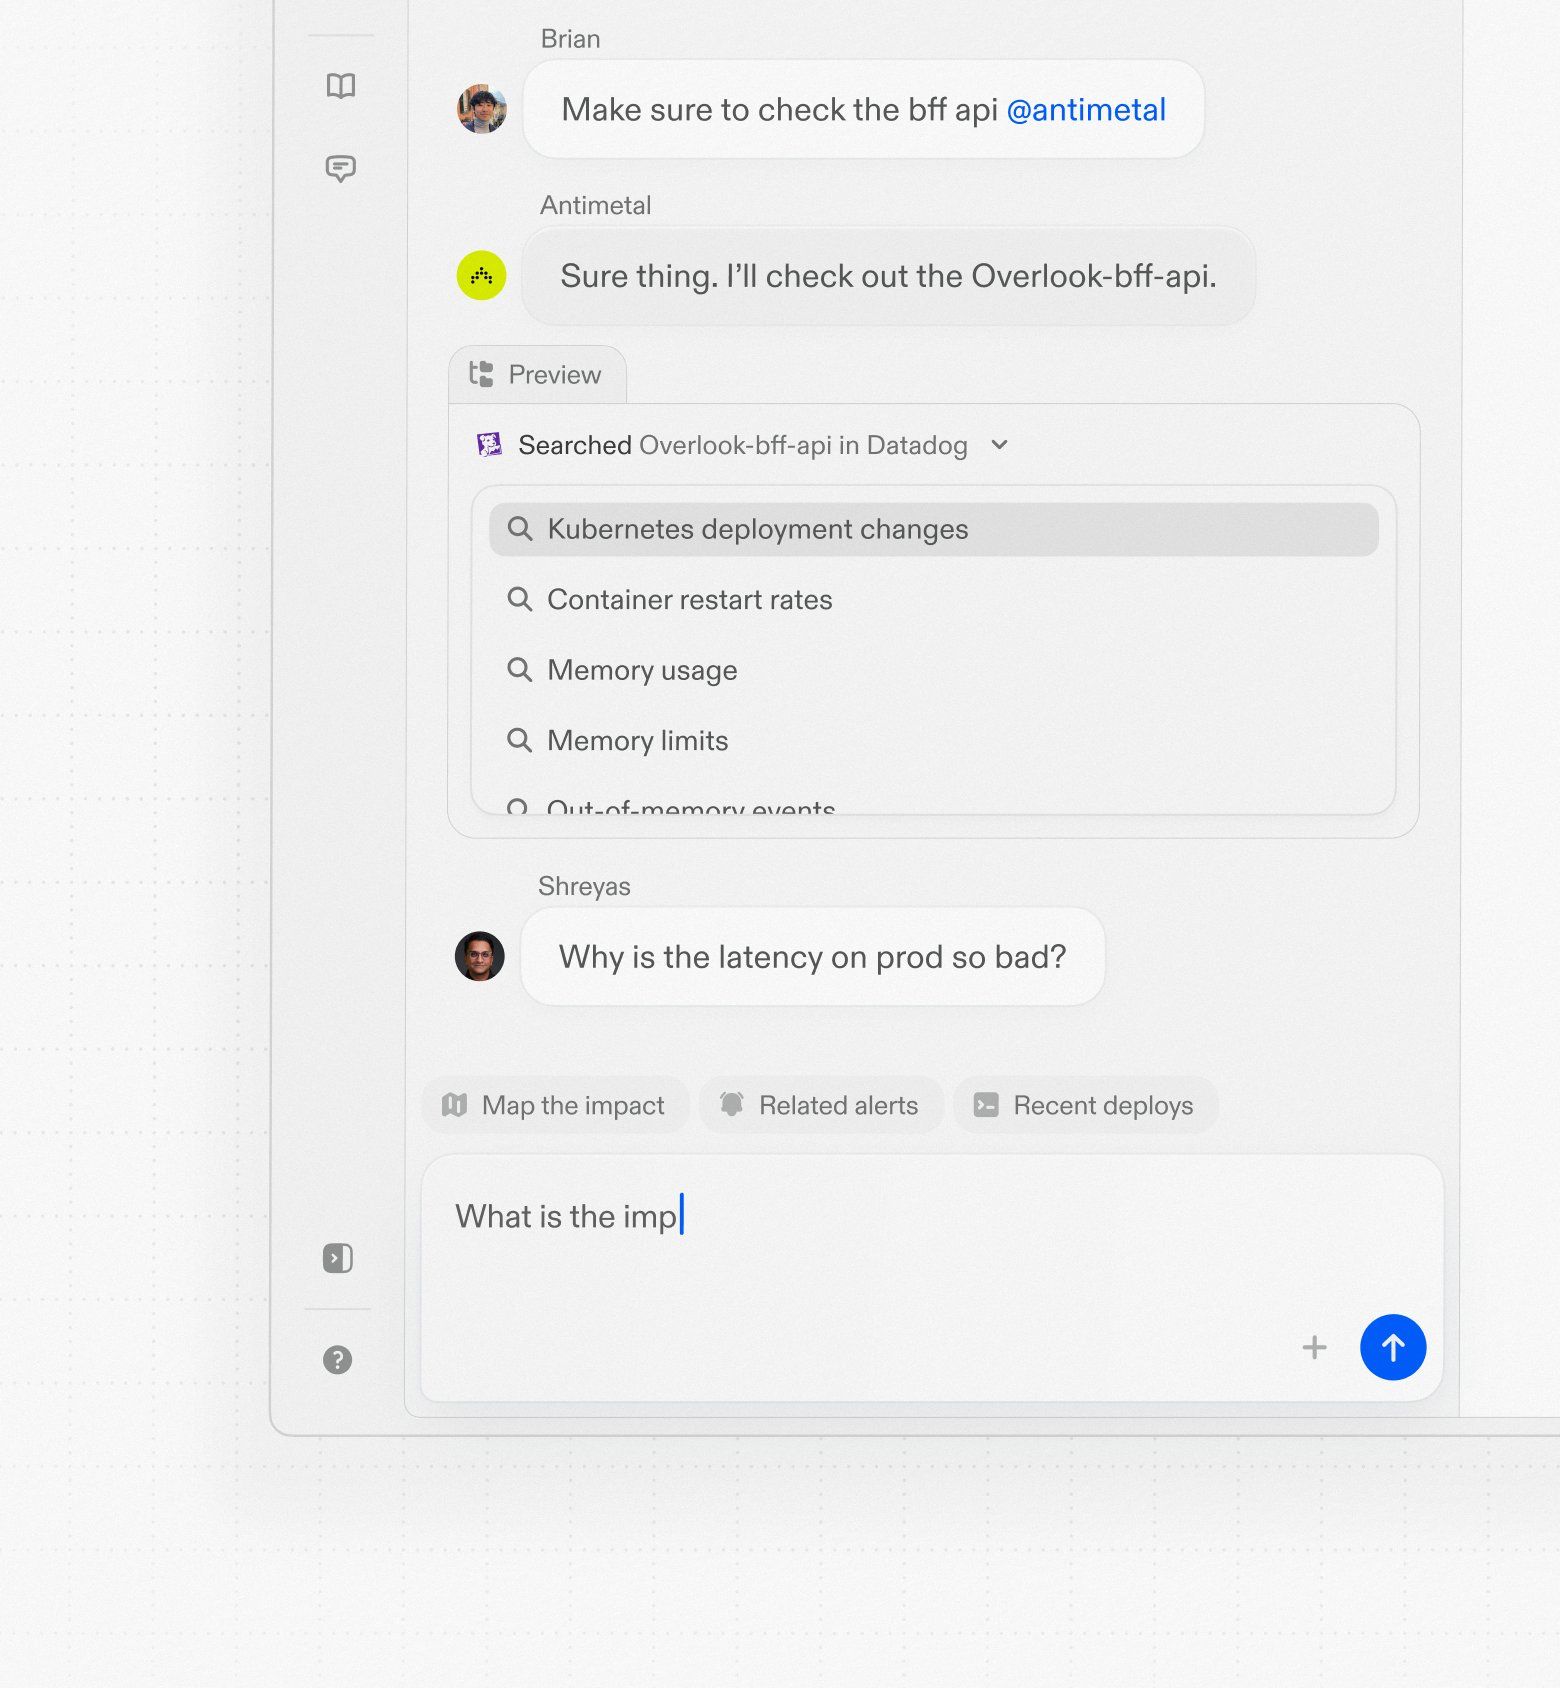The height and width of the screenshot is (1688, 1560).
Task: Click Shreyas's profile avatar
Action: pos(480,956)
